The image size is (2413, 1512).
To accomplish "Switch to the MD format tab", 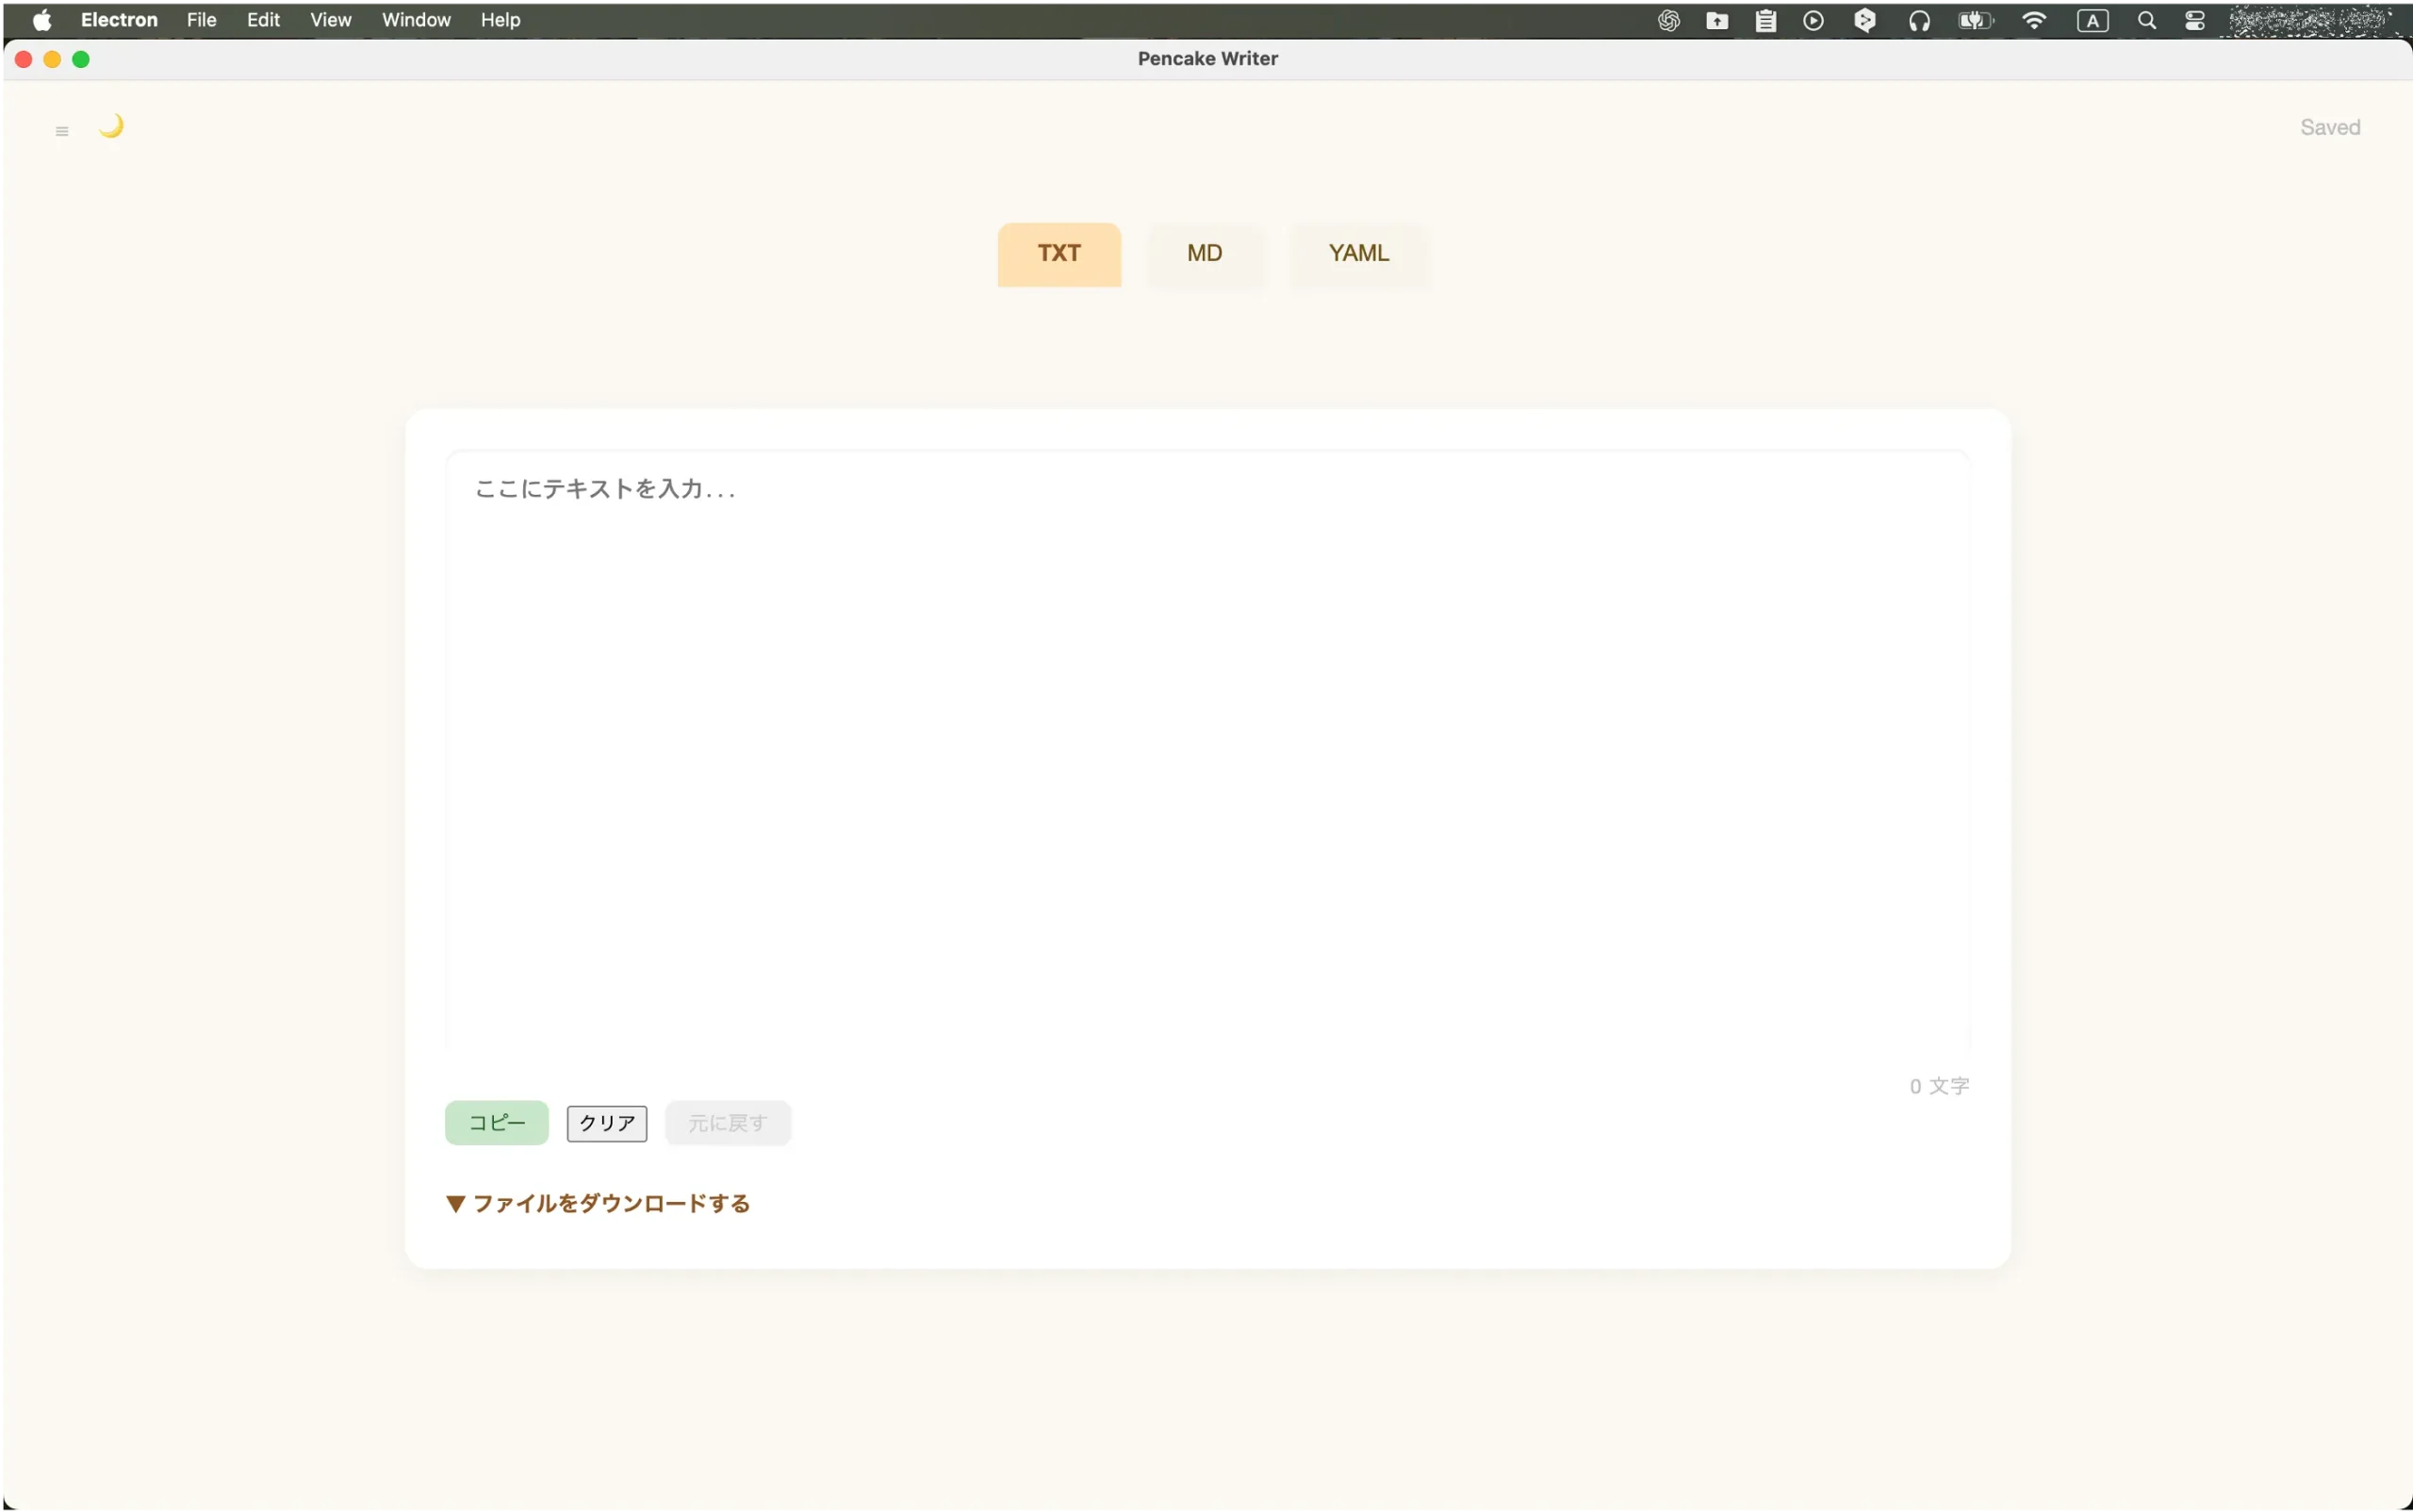I will [x=1204, y=254].
